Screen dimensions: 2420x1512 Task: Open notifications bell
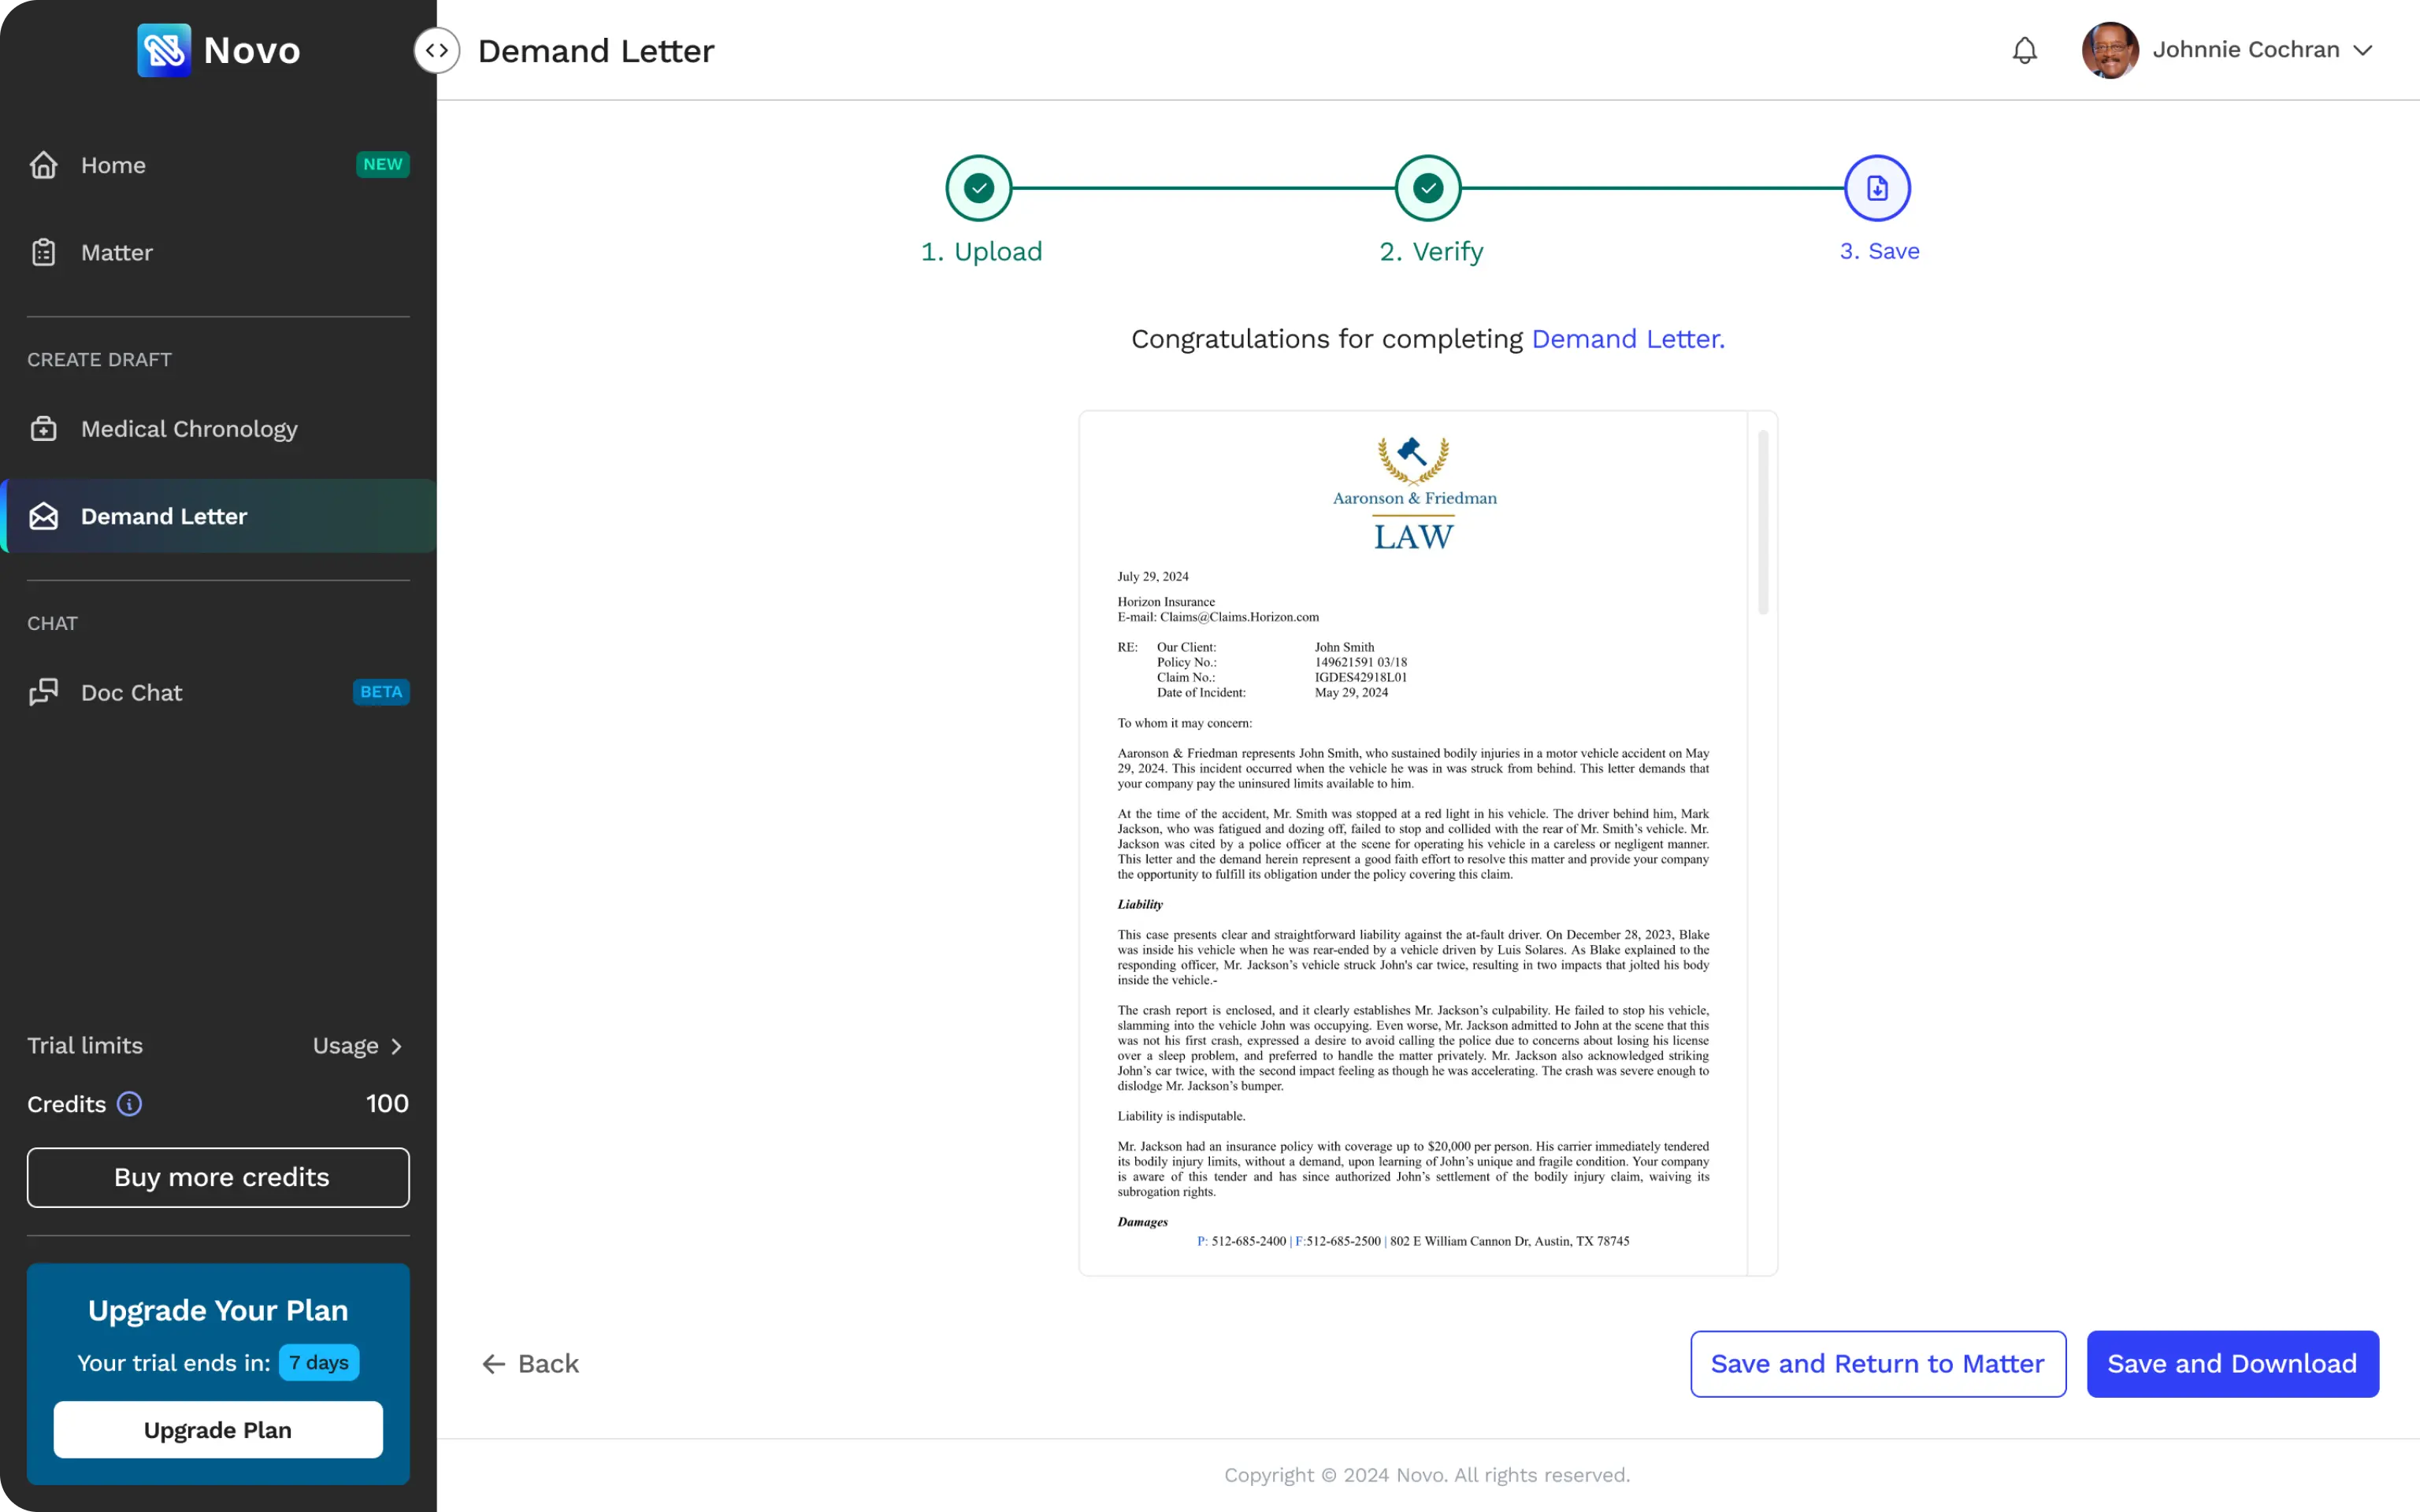[x=2024, y=50]
